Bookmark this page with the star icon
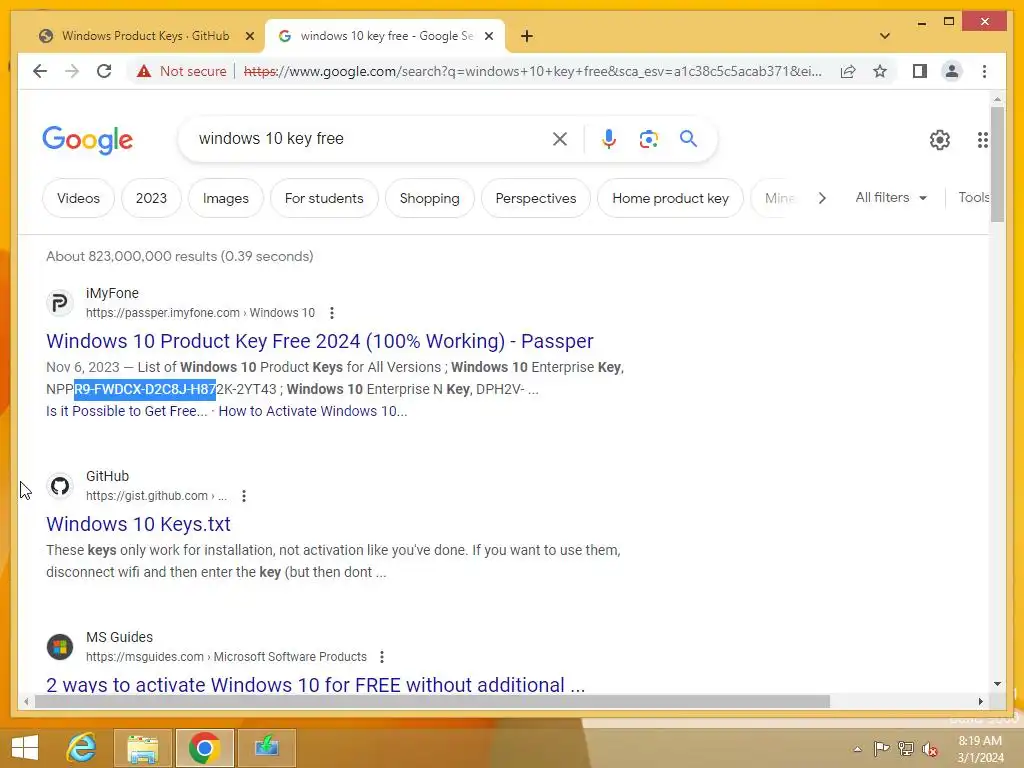 (880, 71)
